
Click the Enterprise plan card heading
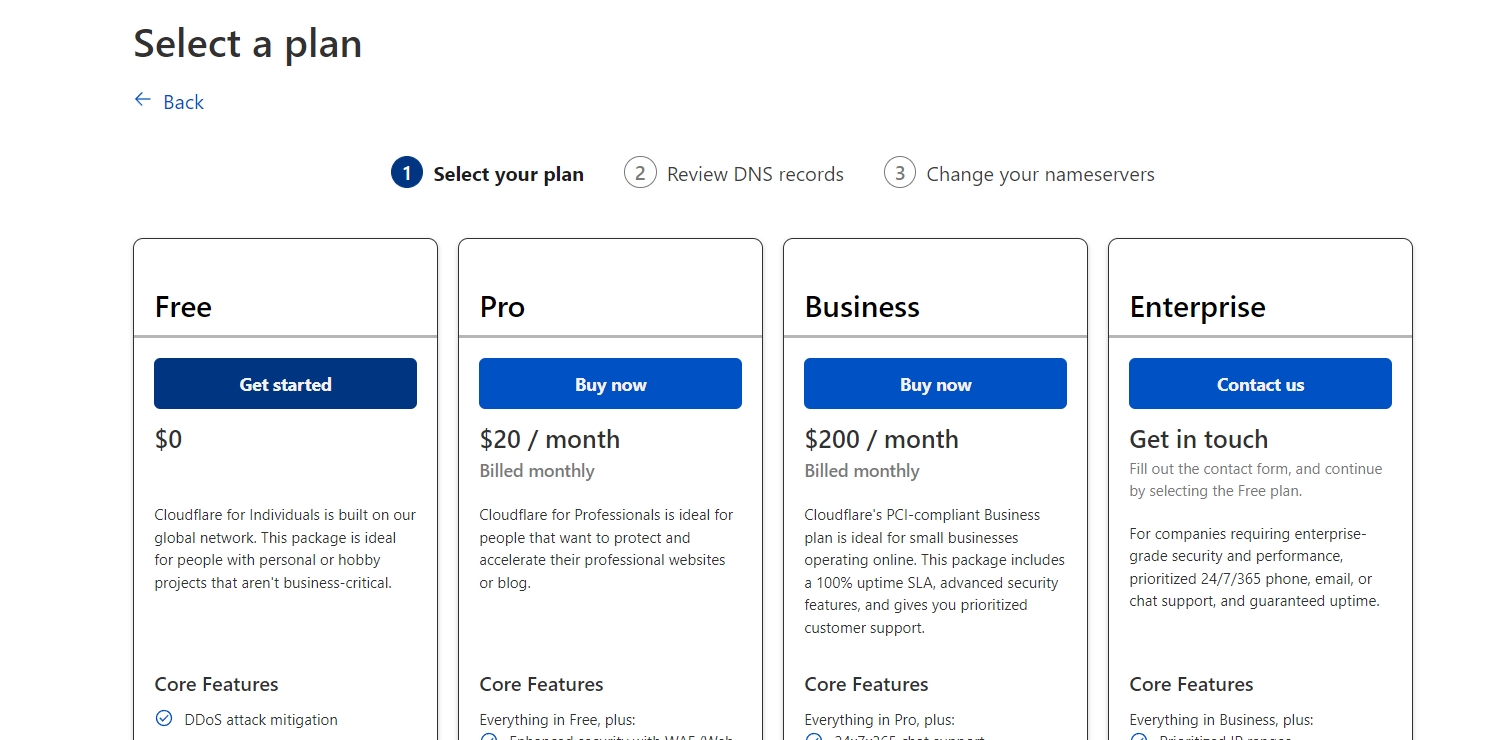coord(1197,307)
